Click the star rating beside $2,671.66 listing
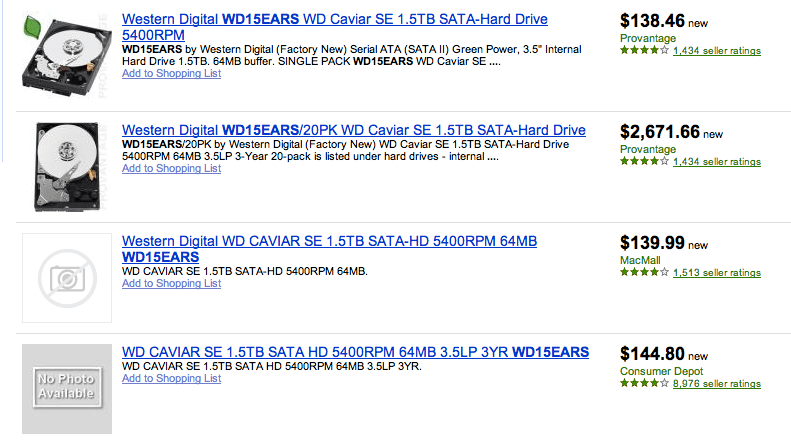 pyautogui.click(x=644, y=161)
